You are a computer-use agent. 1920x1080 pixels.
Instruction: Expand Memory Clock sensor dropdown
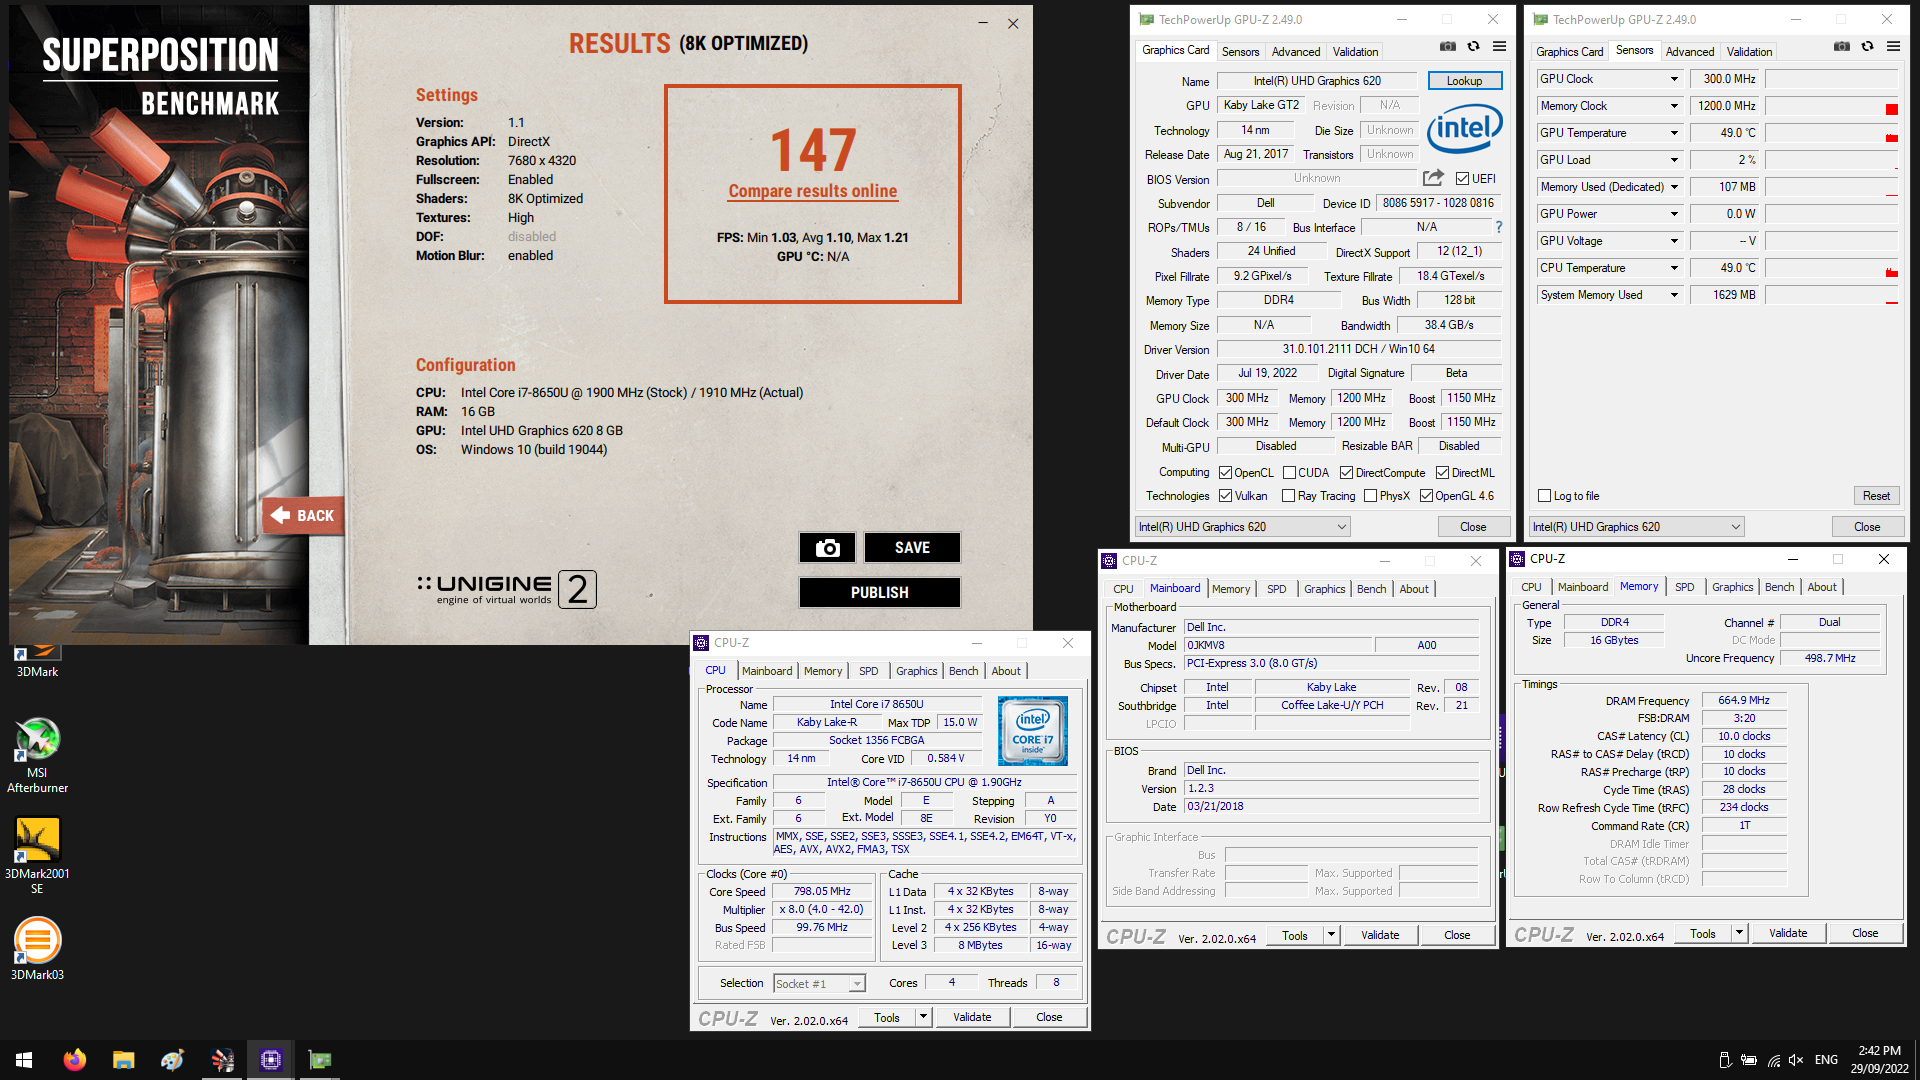[x=1674, y=106]
